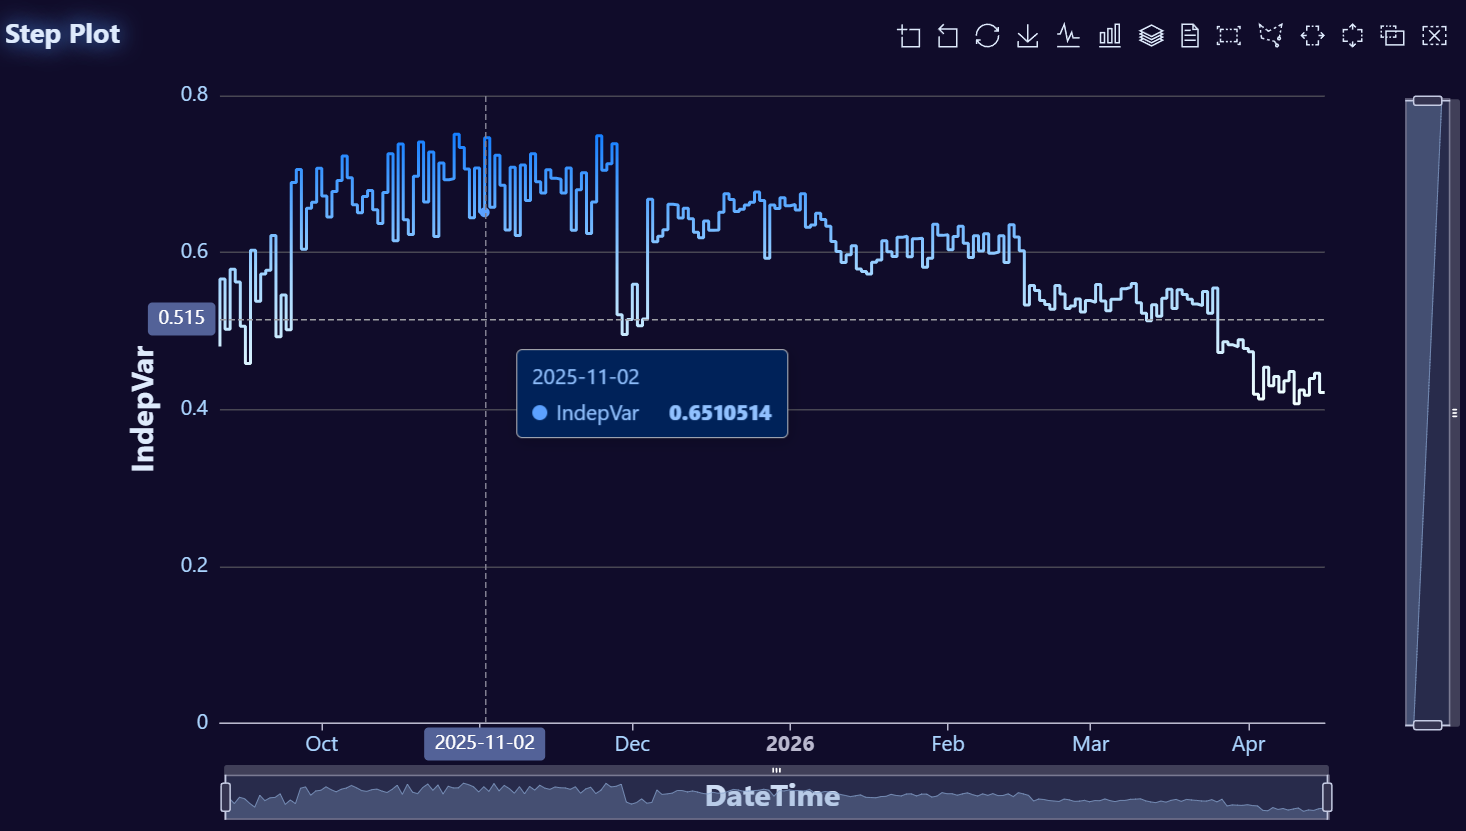Restore the chart with the refresh icon
Screen dimensions: 1466x831
click(988, 36)
